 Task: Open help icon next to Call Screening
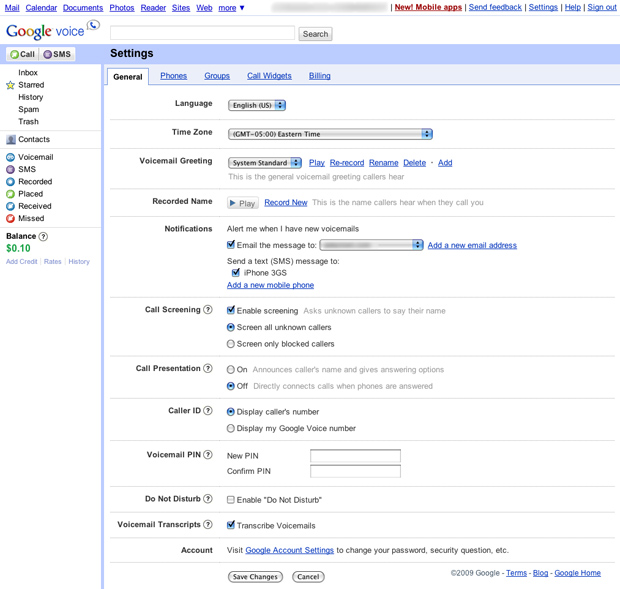[208, 310]
